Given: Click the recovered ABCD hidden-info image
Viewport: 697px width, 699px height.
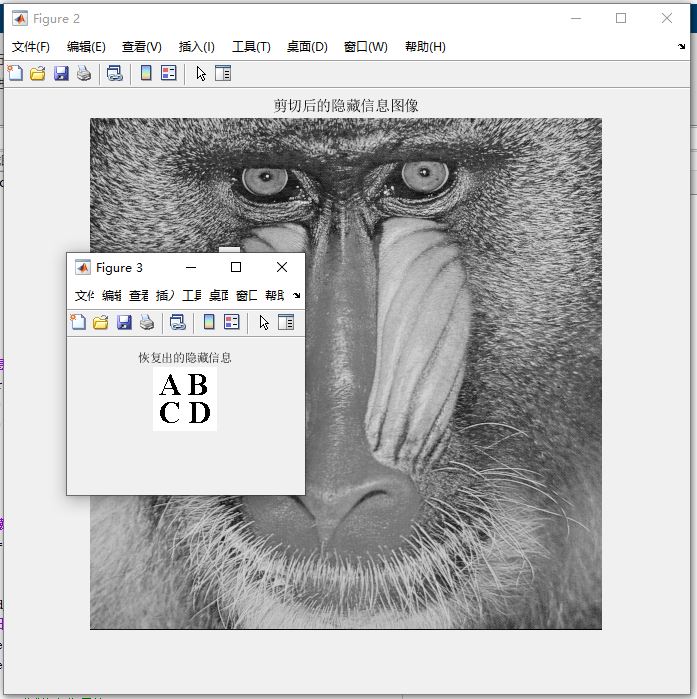Looking at the screenshot, I should coord(185,399).
